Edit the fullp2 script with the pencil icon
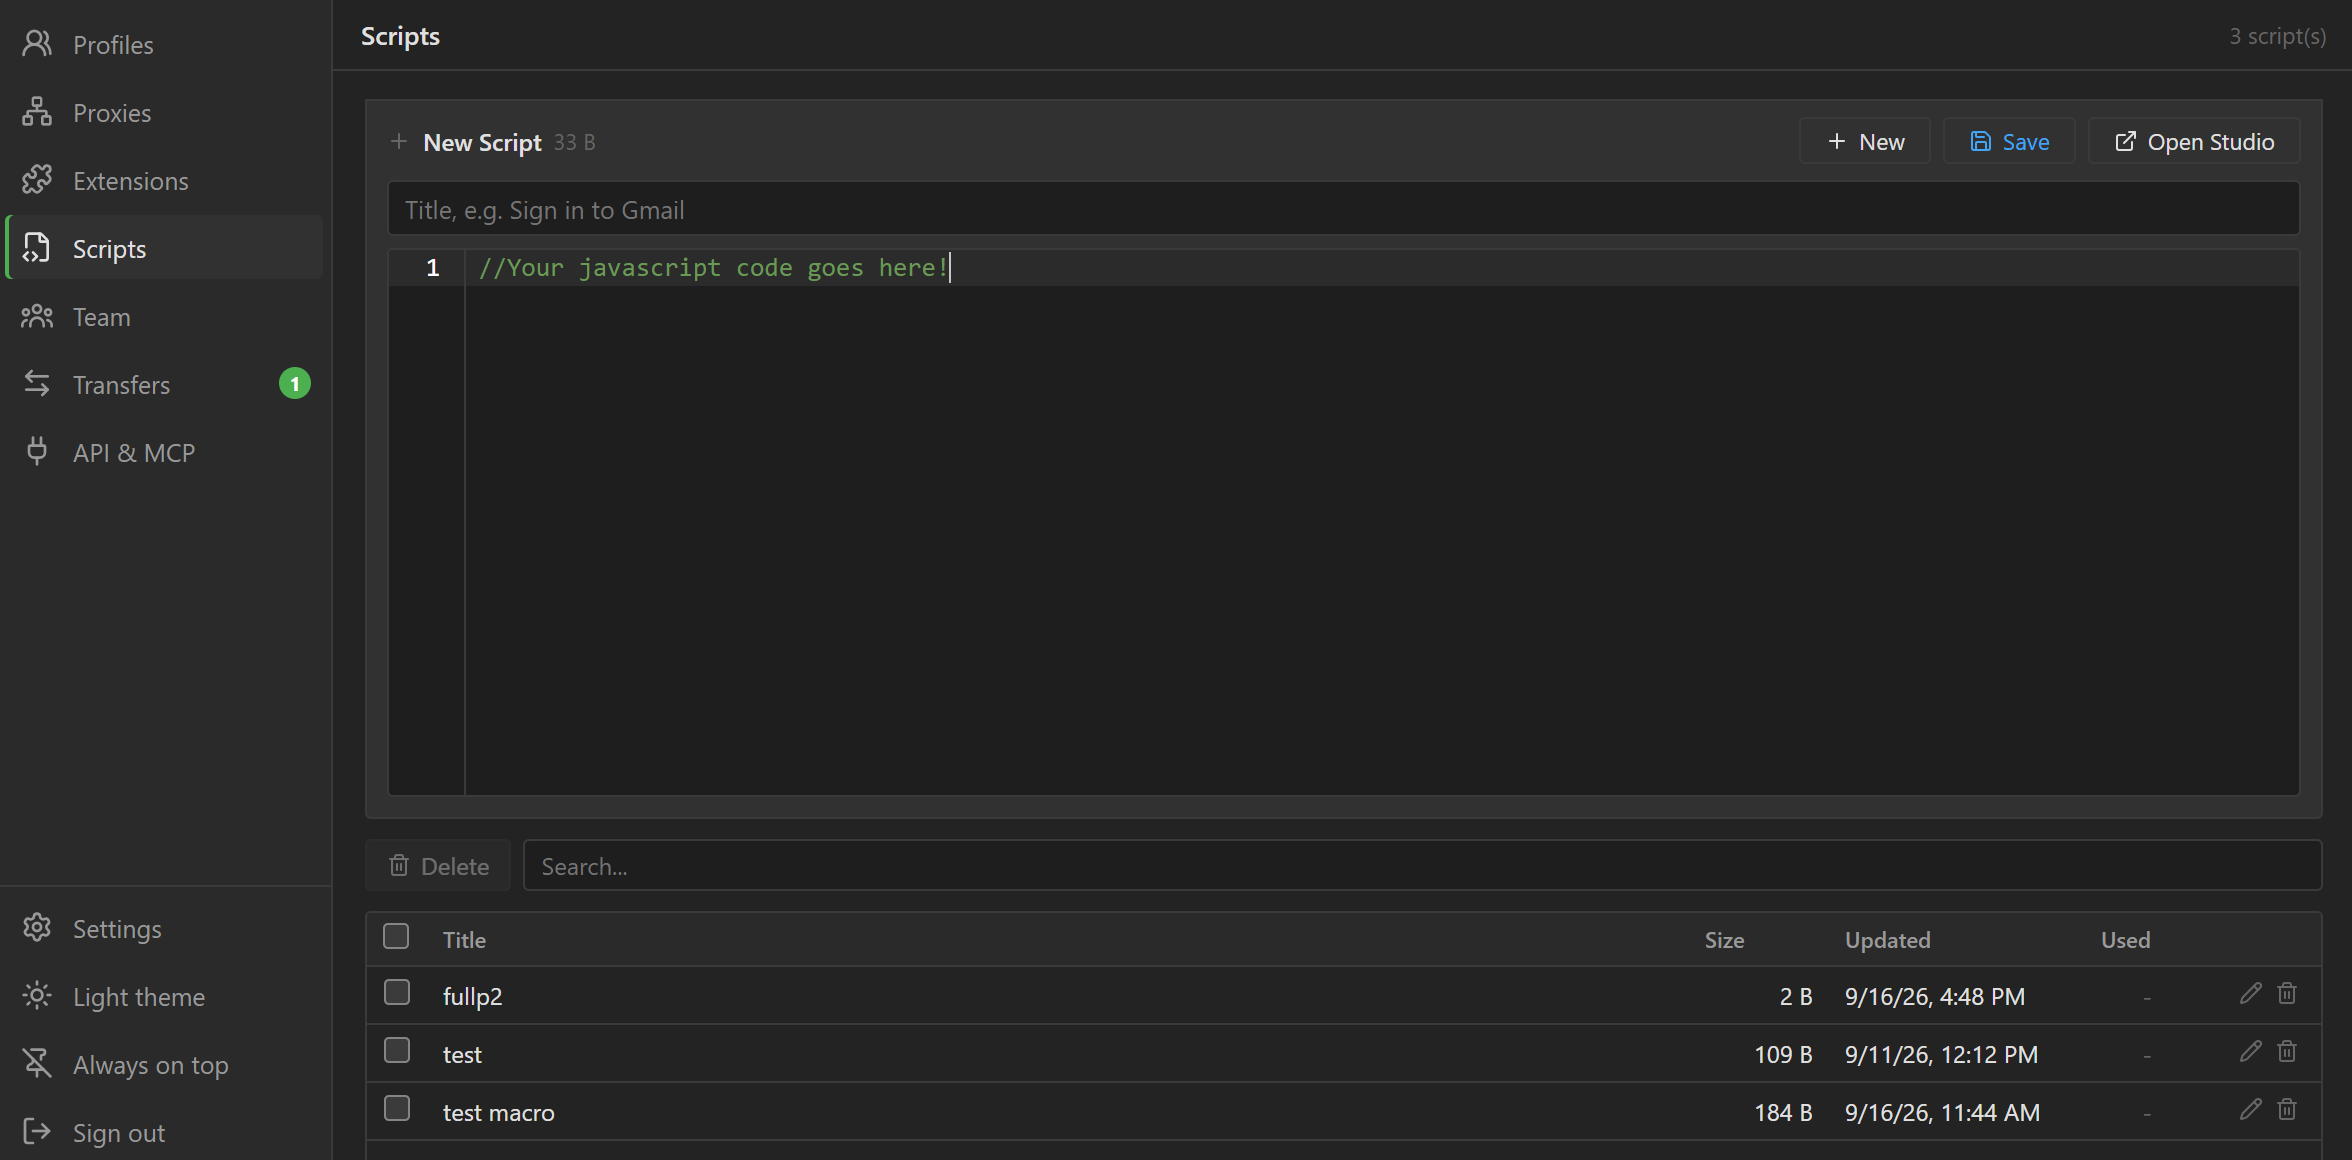Image resolution: width=2352 pixels, height=1160 pixels. (2250, 994)
